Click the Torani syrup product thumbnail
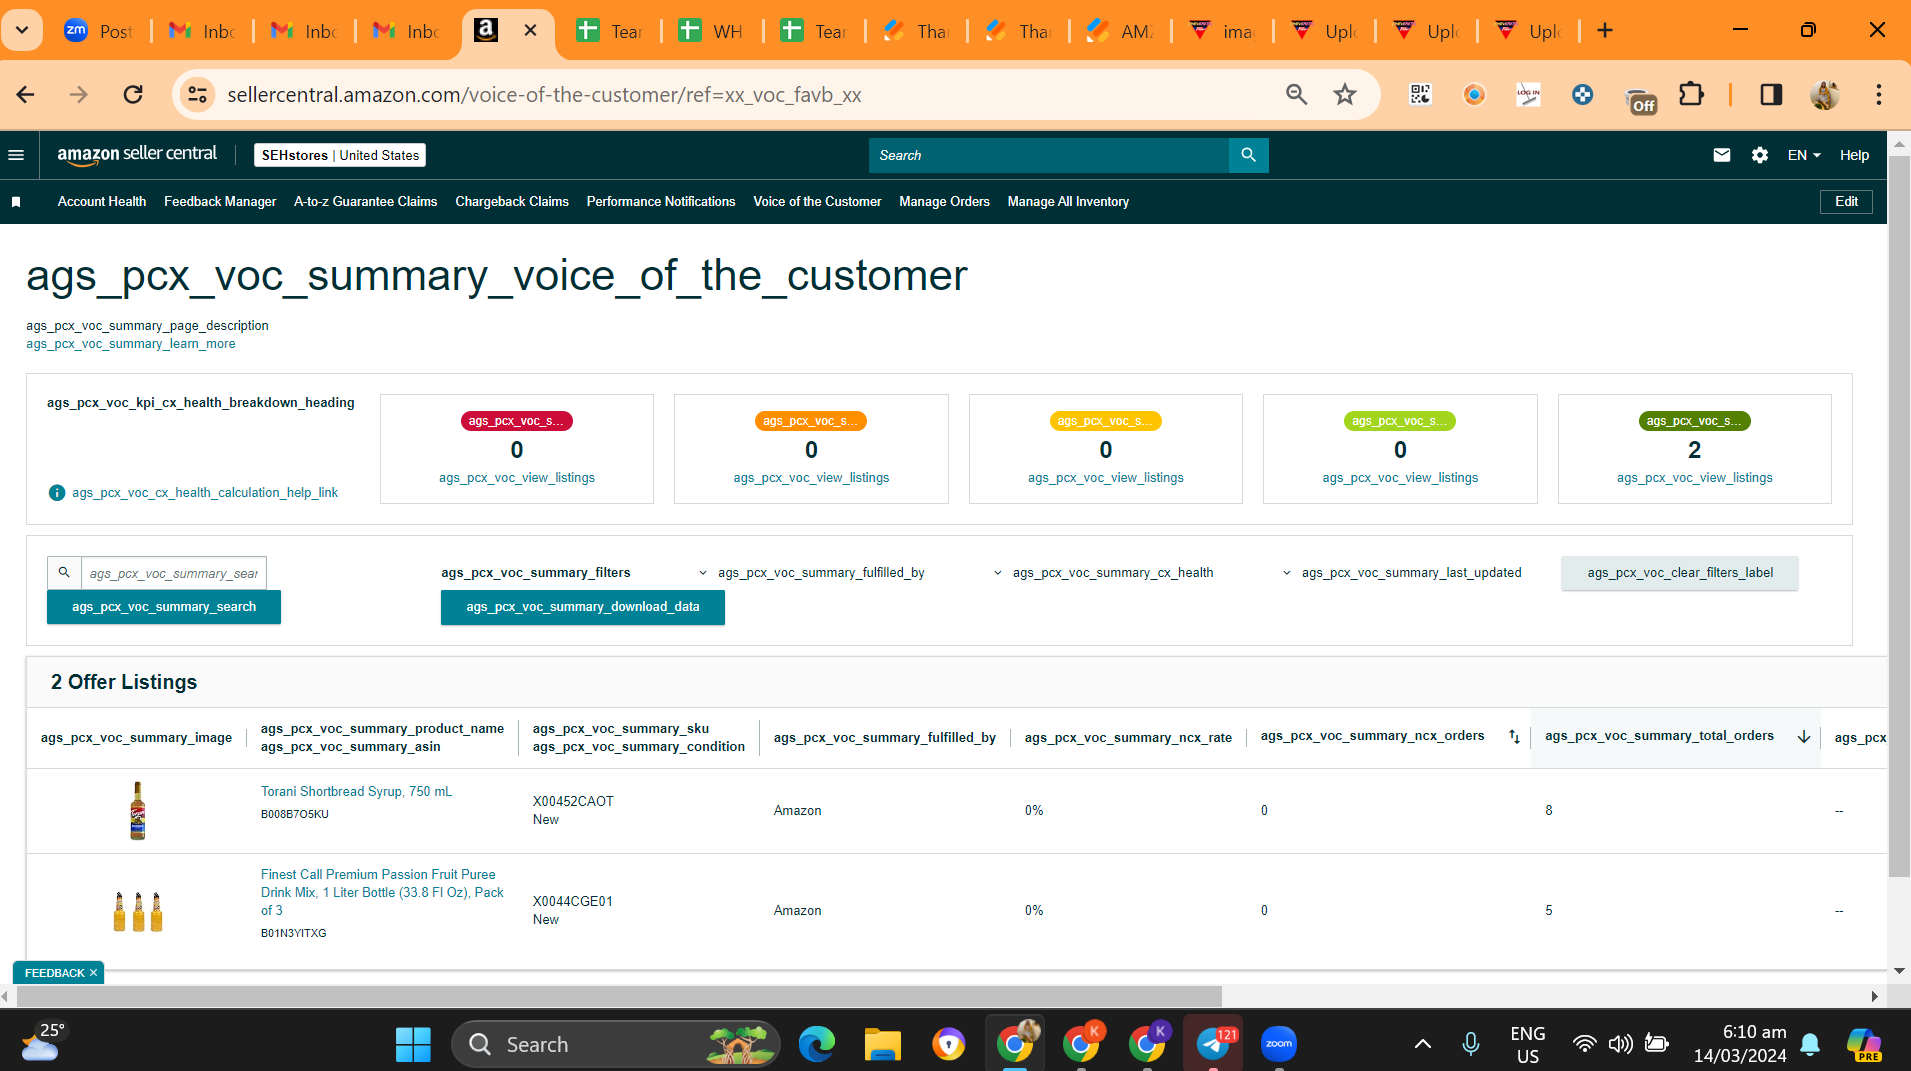This screenshot has width=1911, height=1071. point(138,811)
